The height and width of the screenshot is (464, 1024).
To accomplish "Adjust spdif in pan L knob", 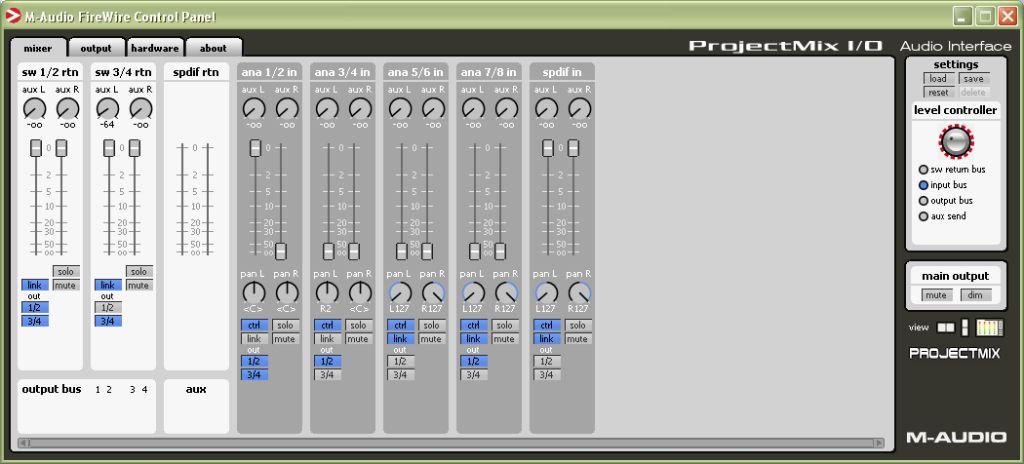I will tap(546, 292).
